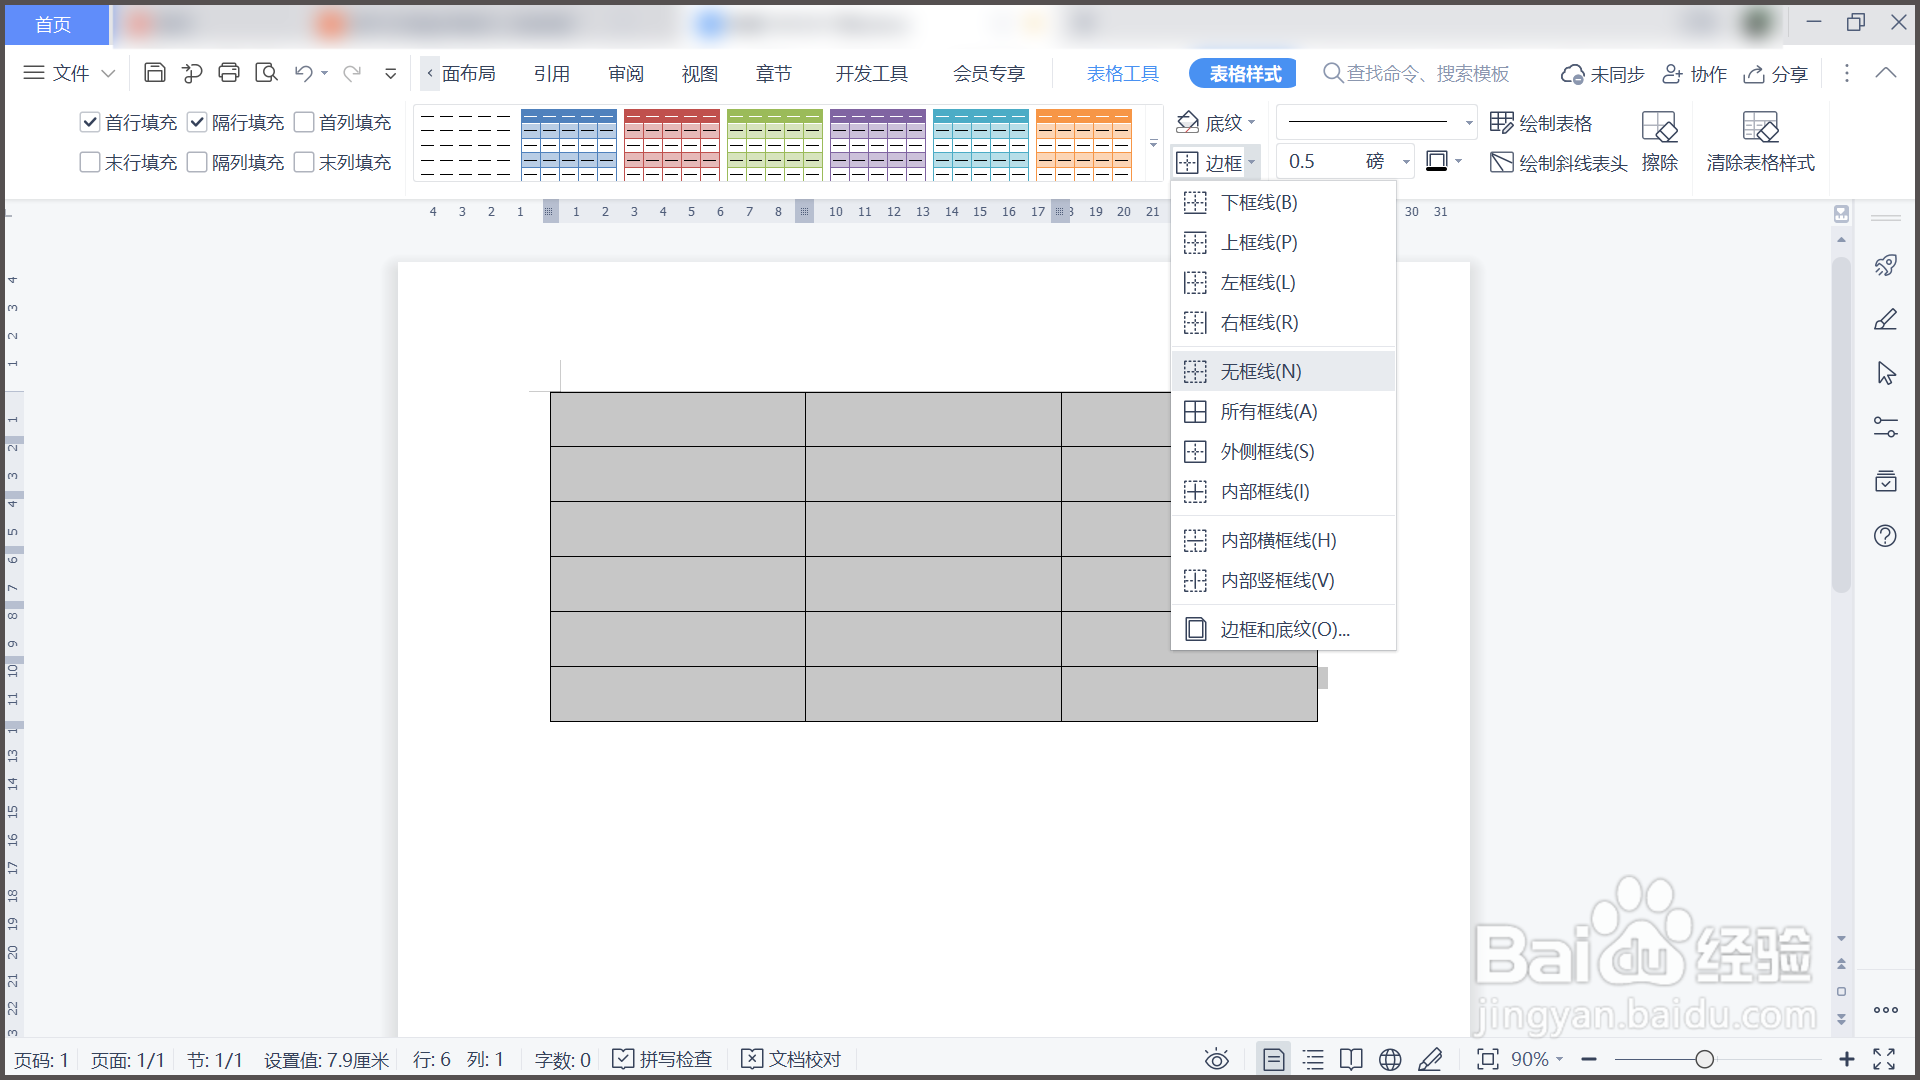The width and height of the screenshot is (1920, 1080).
Task: Click the Undo arrow icon
Action: coord(304,73)
